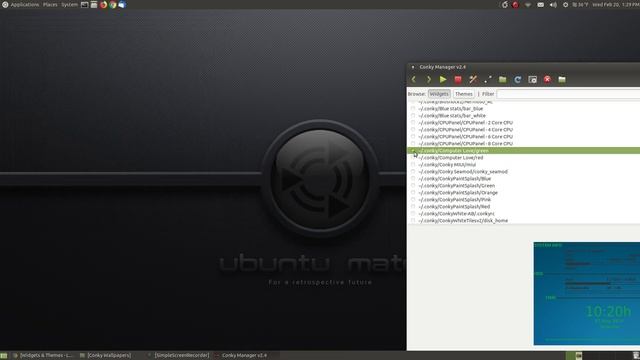The width and height of the screenshot is (640, 360).
Task: Open the last folder icon on toolbar
Action: click(x=562, y=80)
